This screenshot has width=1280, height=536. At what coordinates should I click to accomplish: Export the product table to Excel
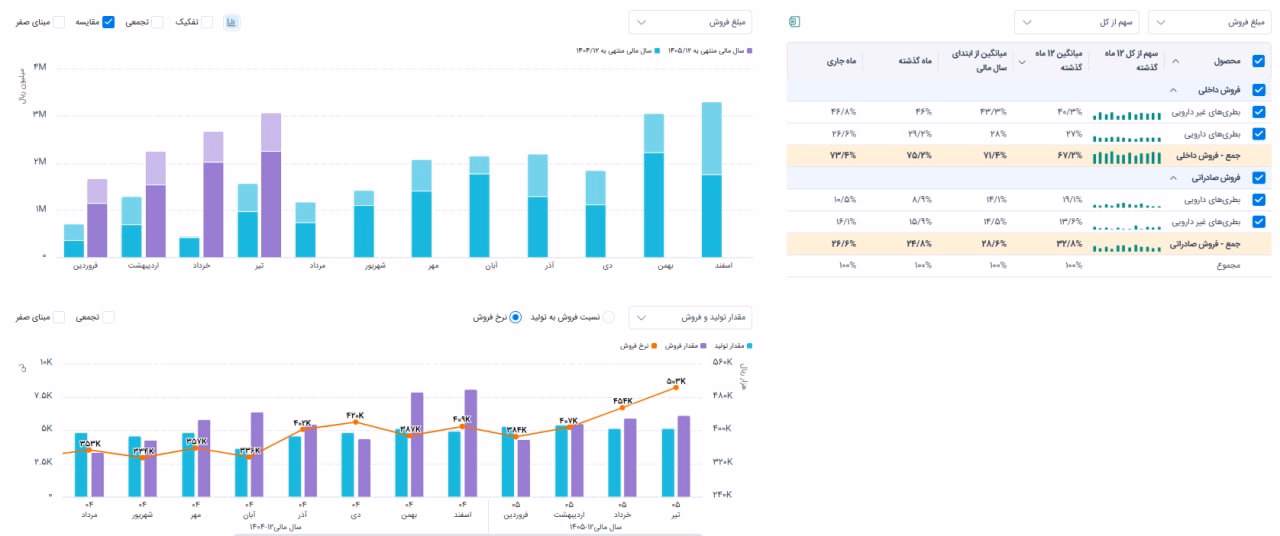point(795,21)
